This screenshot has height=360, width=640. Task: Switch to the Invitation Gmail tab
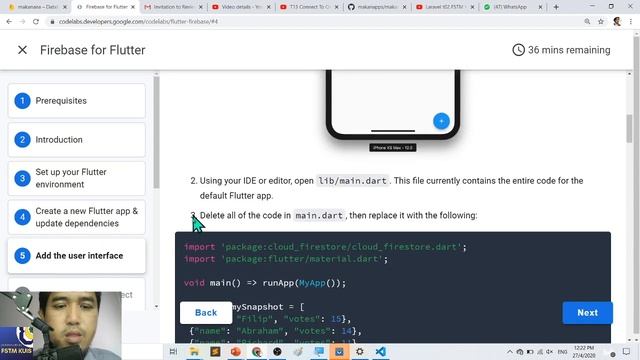173,7
